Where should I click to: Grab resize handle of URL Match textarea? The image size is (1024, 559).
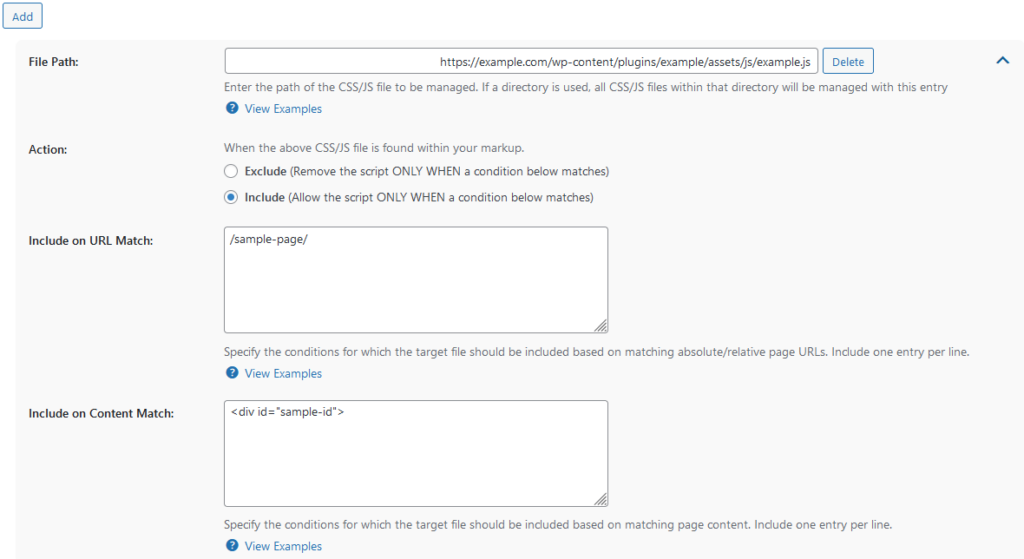pyautogui.click(x=601, y=326)
